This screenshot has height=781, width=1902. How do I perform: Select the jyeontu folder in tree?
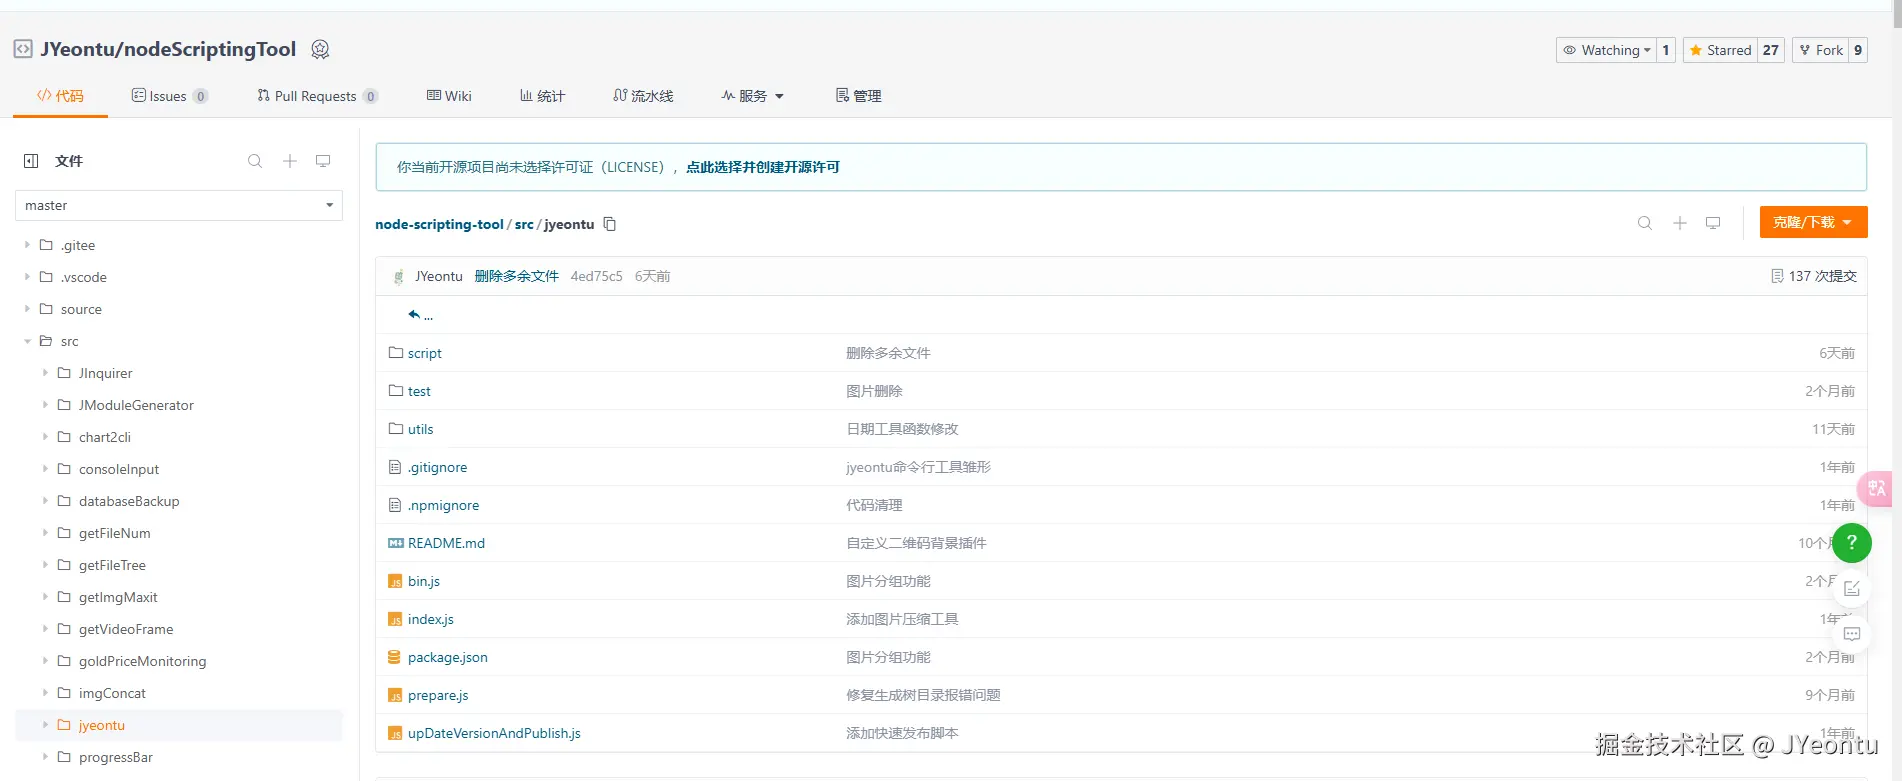[102, 725]
